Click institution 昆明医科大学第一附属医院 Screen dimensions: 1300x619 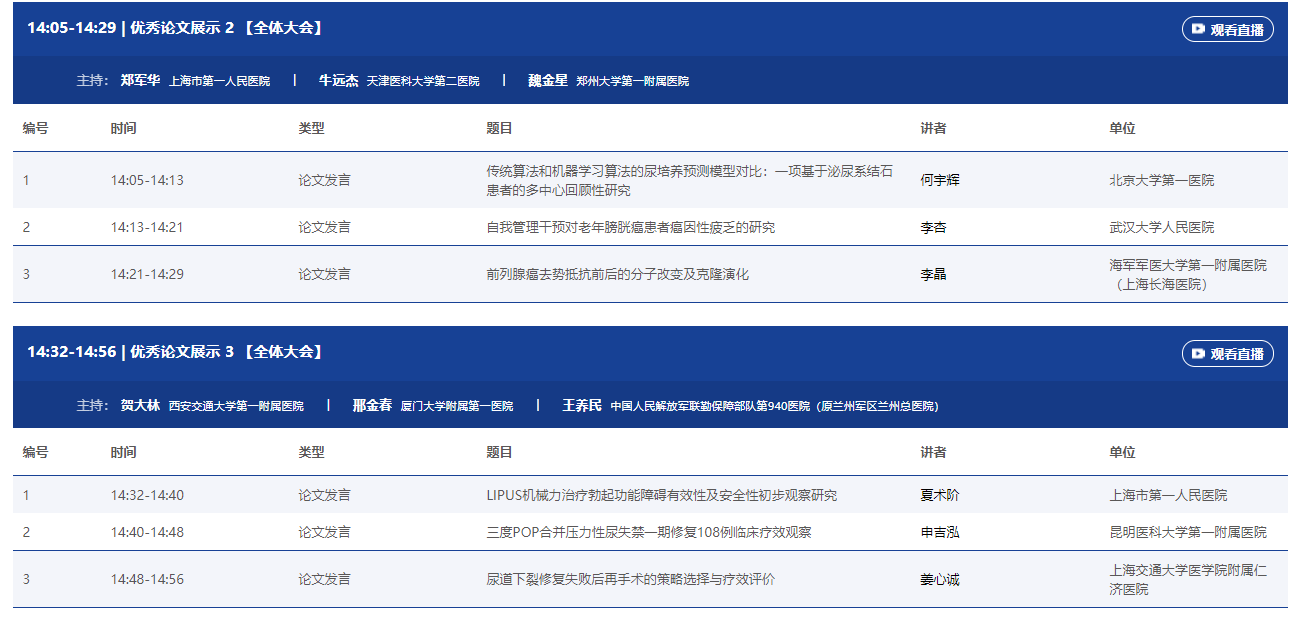coord(1187,532)
